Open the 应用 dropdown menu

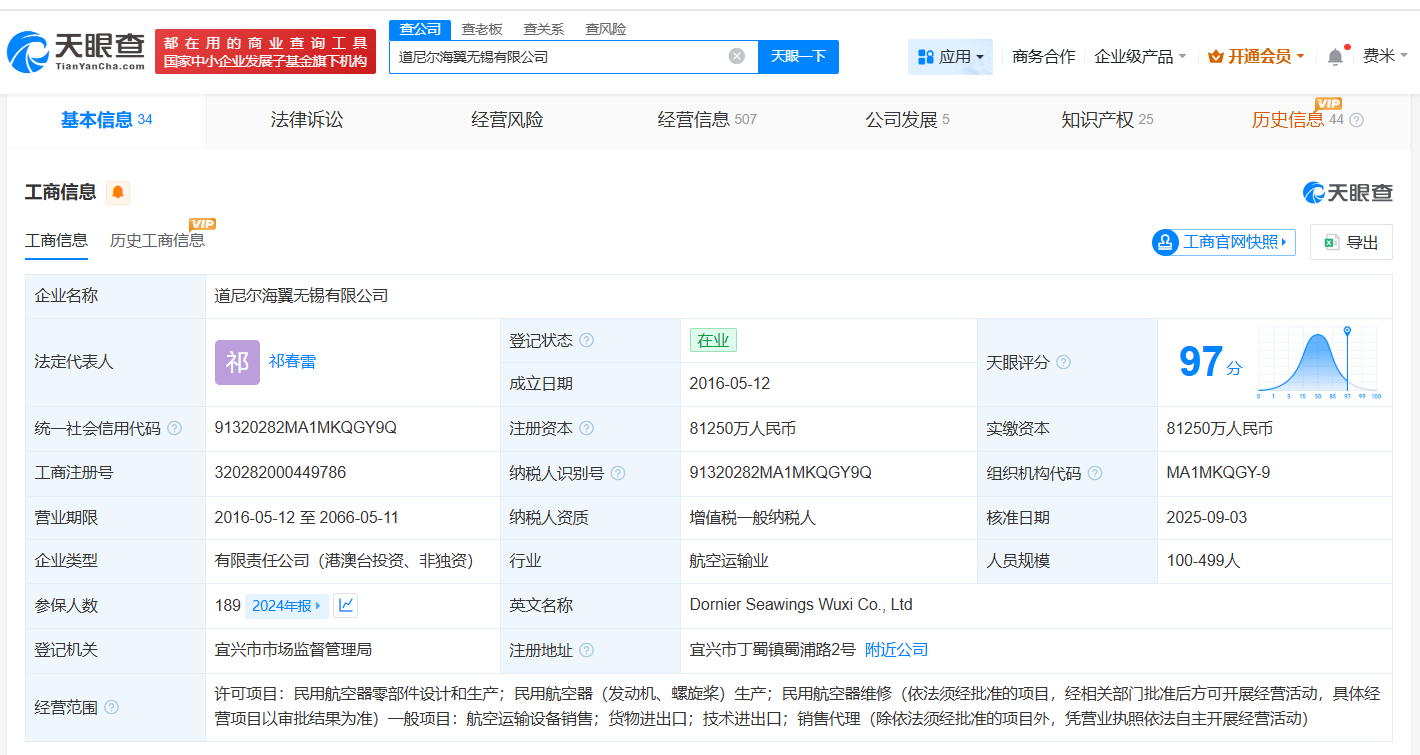pos(950,56)
